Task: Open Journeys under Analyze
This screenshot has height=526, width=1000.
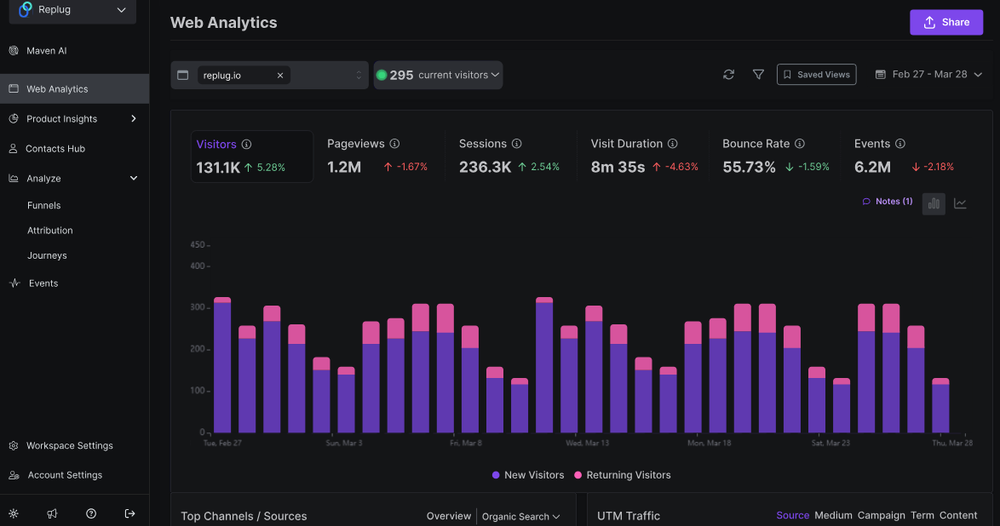Action: pyautogui.click(x=47, y=255)
